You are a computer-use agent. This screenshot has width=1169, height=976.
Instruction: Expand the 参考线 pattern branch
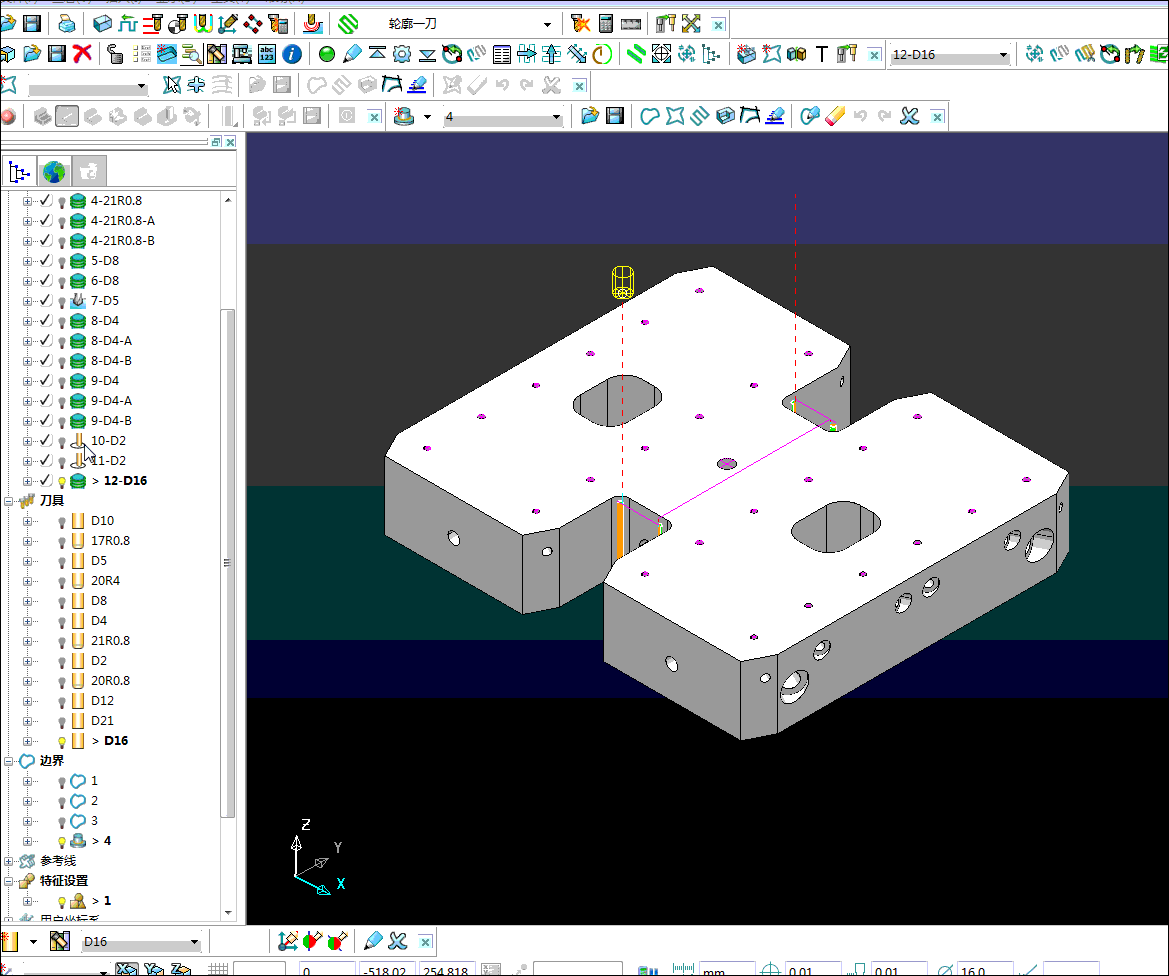(x=8, y=861)
